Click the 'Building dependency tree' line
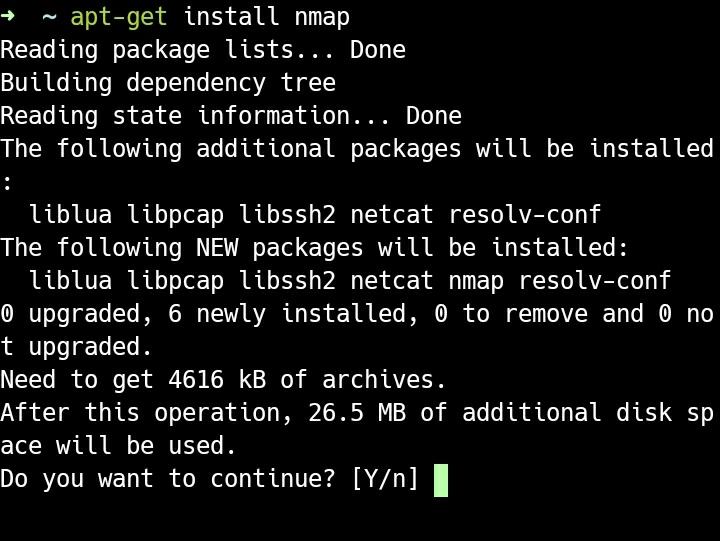 [168, 83]
